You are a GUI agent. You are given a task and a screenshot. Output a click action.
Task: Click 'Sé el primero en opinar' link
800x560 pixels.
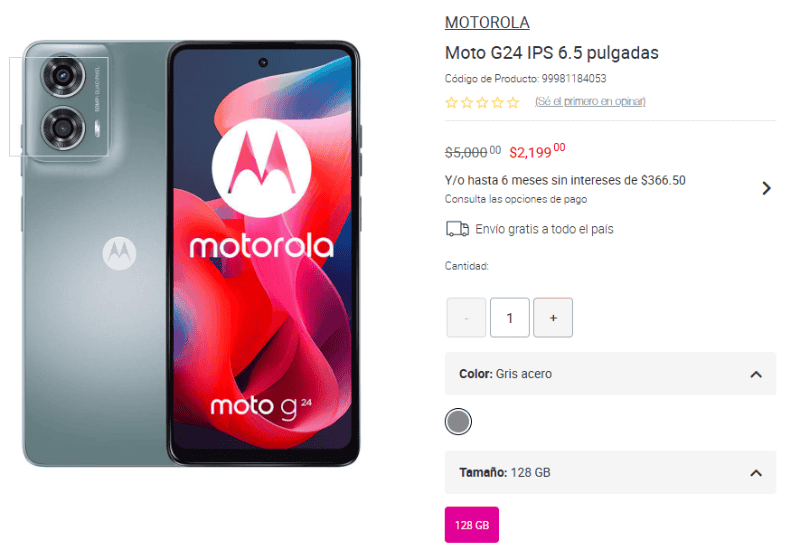590,101
